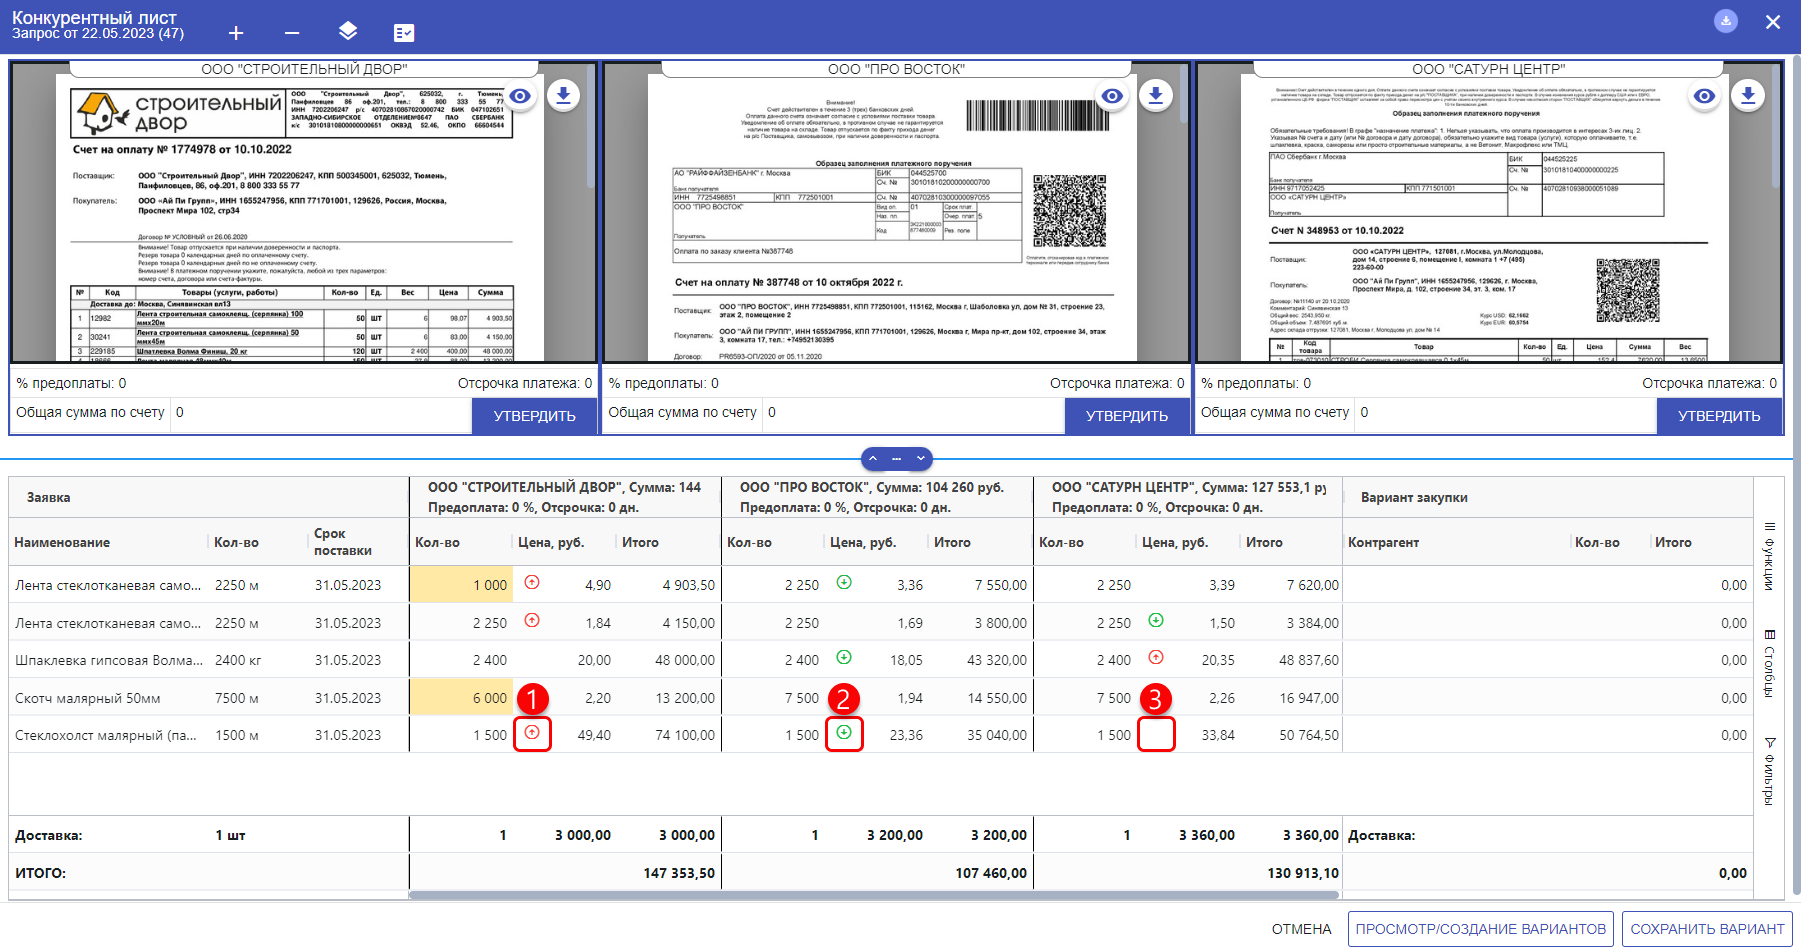Download the САТУРН ЦЕНТР invoice file

(x=1748, y=95)
